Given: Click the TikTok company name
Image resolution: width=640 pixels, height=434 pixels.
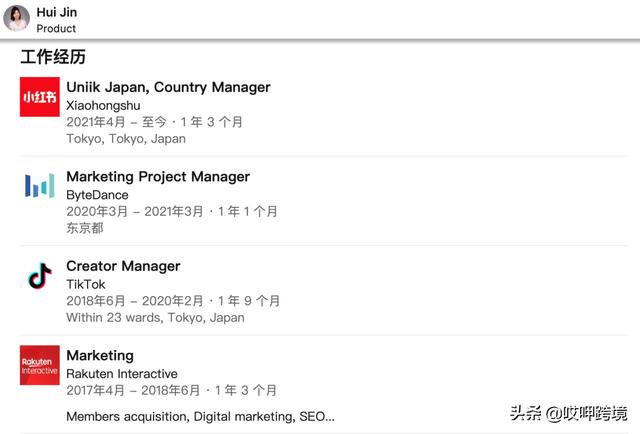Looking at the screenshot, I should (86, 284).
